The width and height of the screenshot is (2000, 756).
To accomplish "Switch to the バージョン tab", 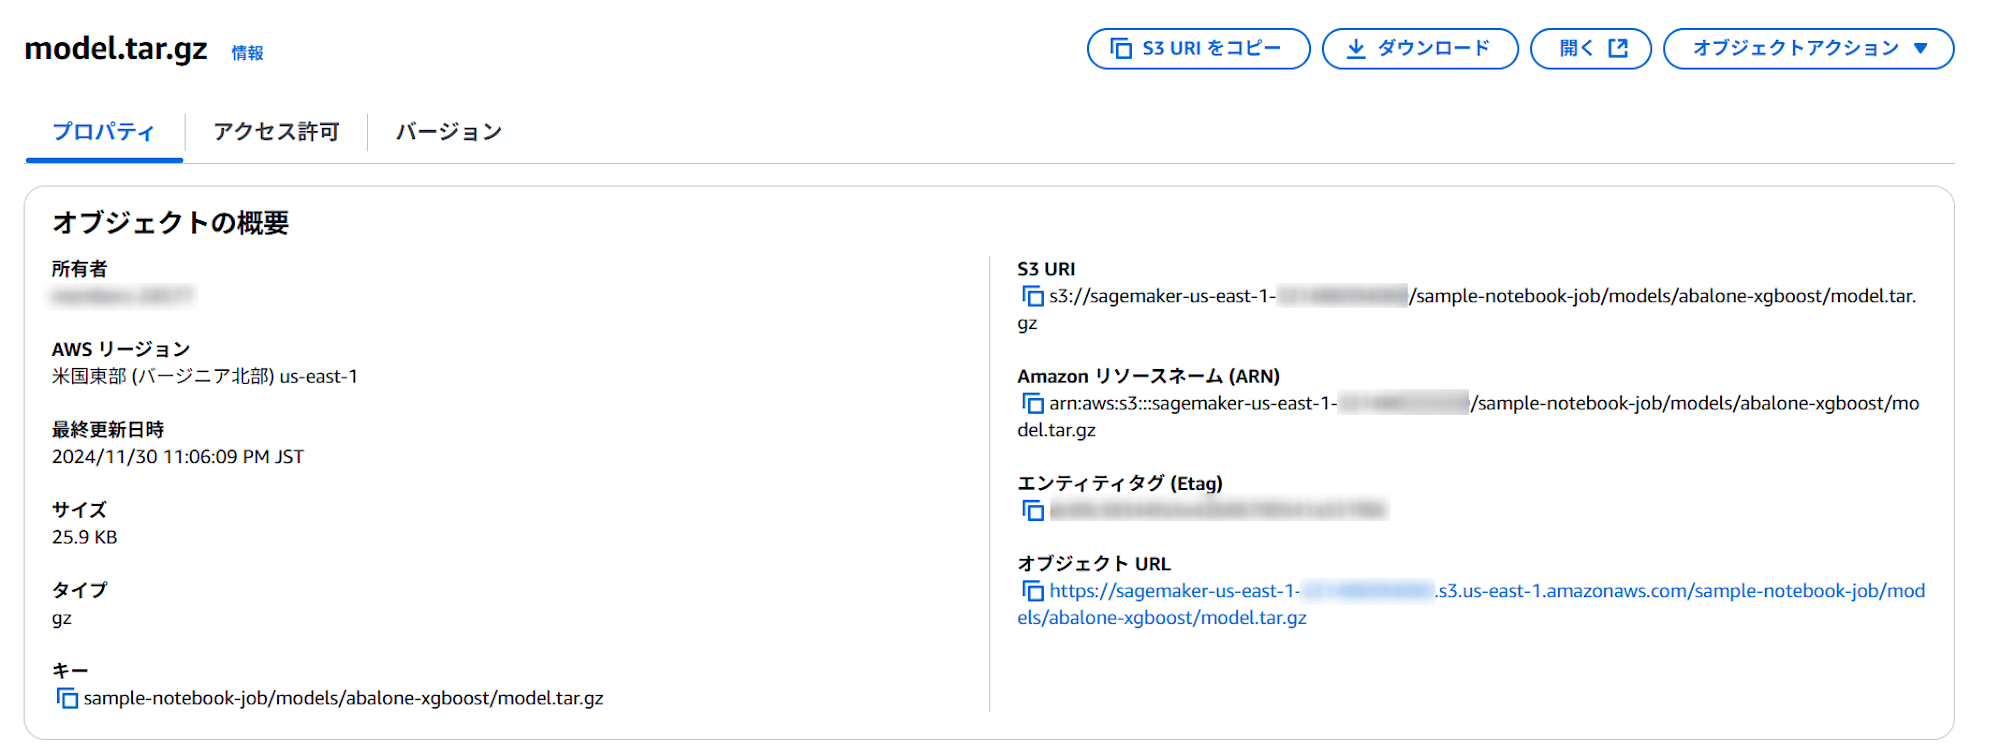I will click(x=449, y=132).
